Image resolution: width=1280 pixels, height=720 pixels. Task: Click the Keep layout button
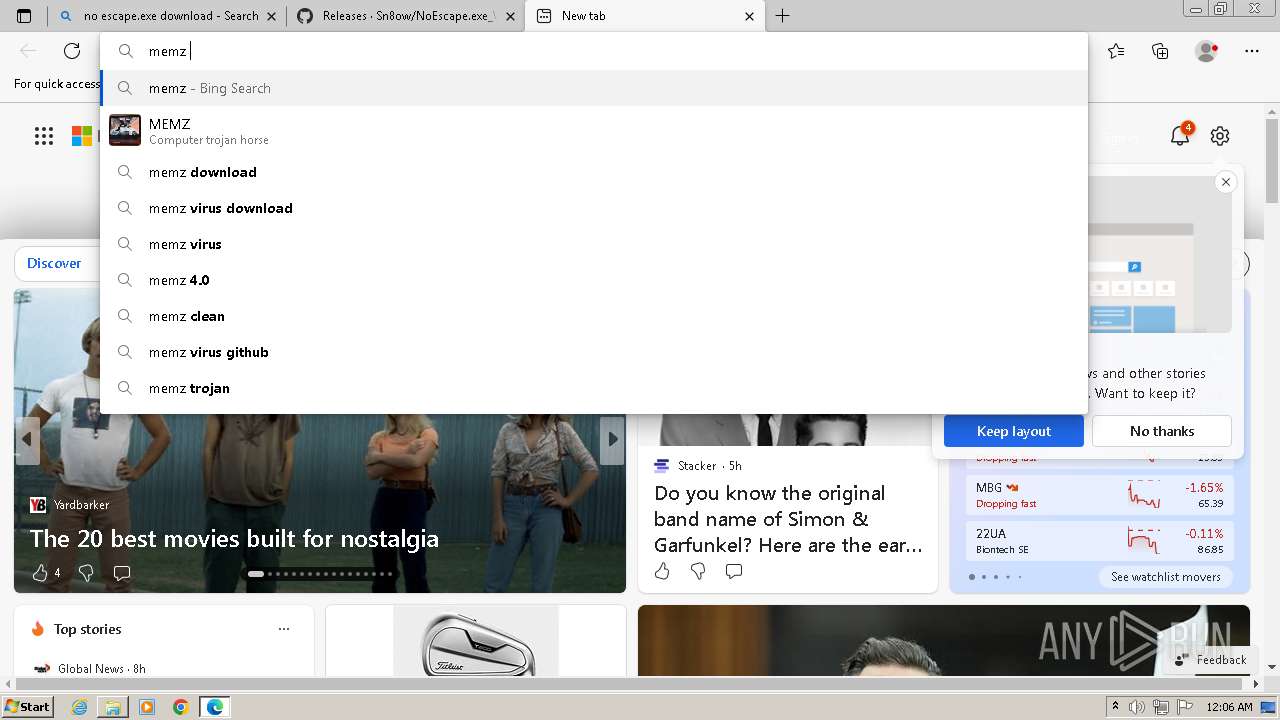tap(1014, 431)
